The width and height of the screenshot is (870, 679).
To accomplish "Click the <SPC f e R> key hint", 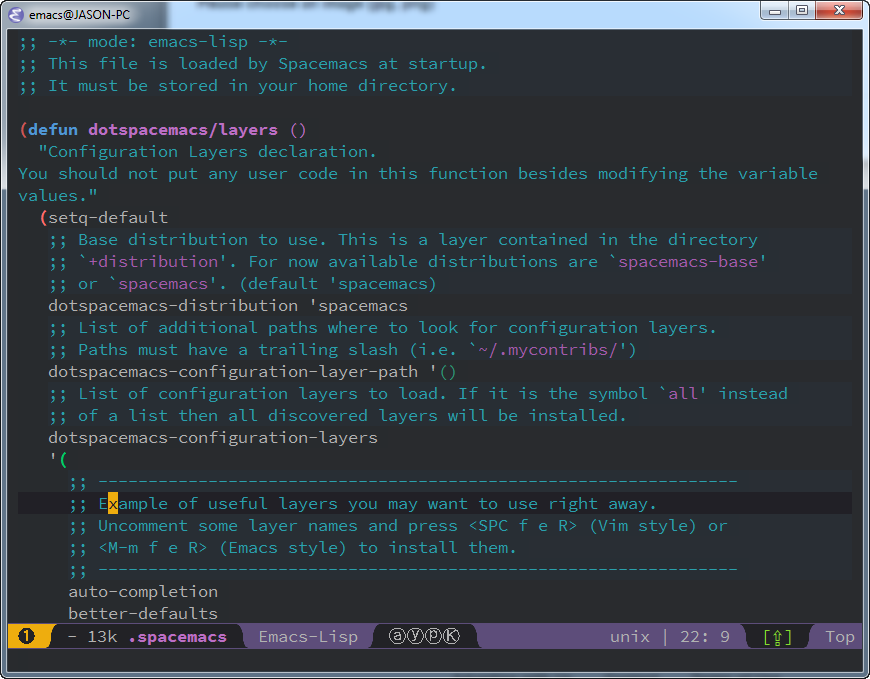I will [523, 526].
